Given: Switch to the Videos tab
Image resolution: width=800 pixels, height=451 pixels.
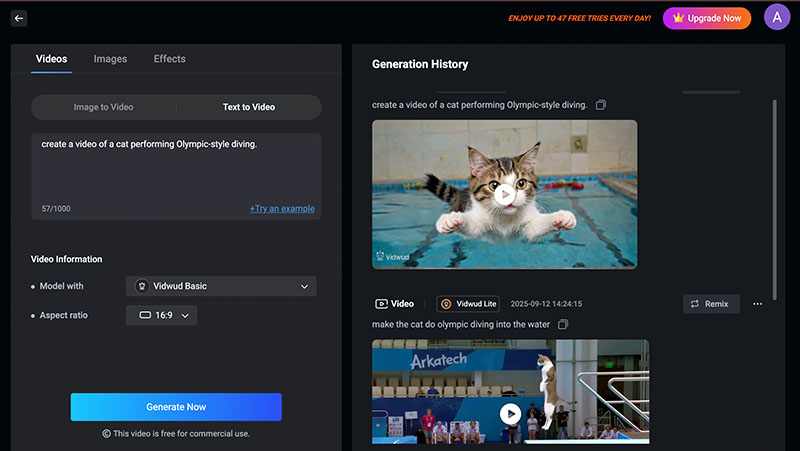Looking at the screenshot, I should click(51, 59).
